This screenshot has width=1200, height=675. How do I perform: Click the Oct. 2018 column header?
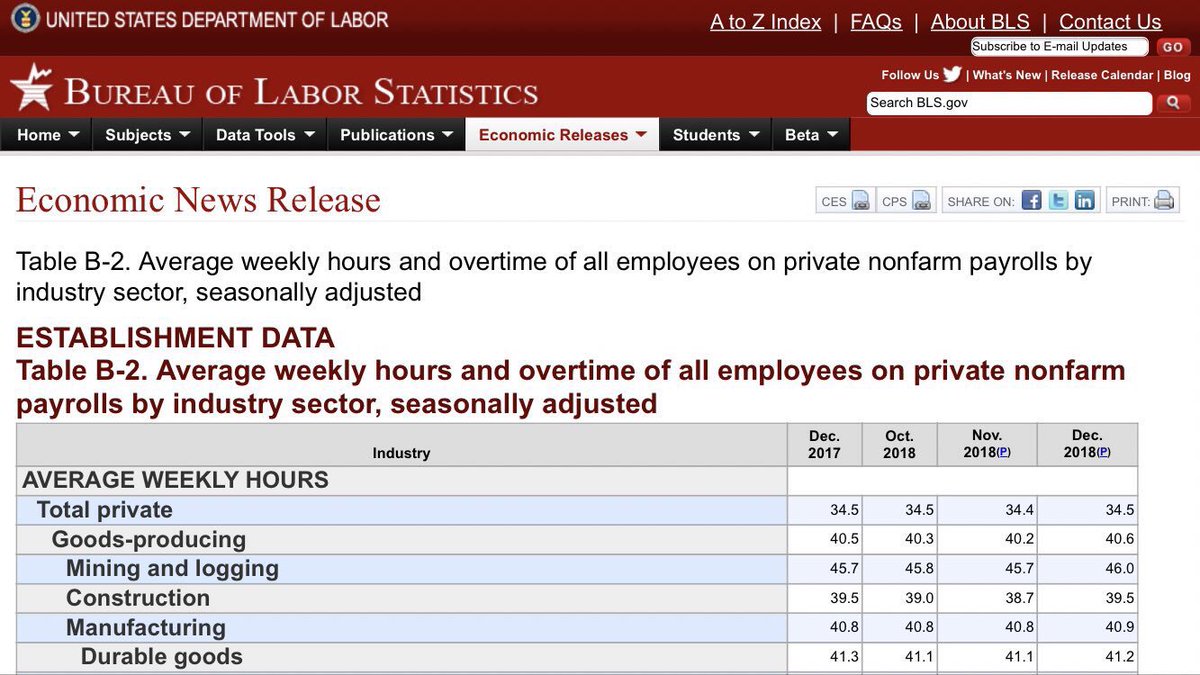click(x=900, y=444)
